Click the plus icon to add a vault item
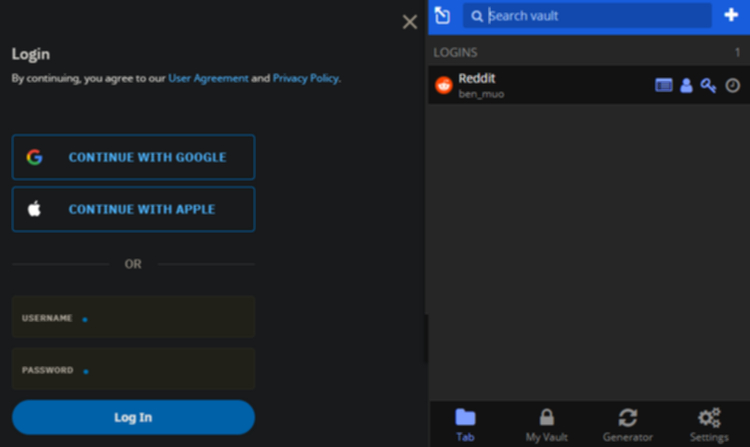Screen dimensions: 750x447 (x=731, y=15)
